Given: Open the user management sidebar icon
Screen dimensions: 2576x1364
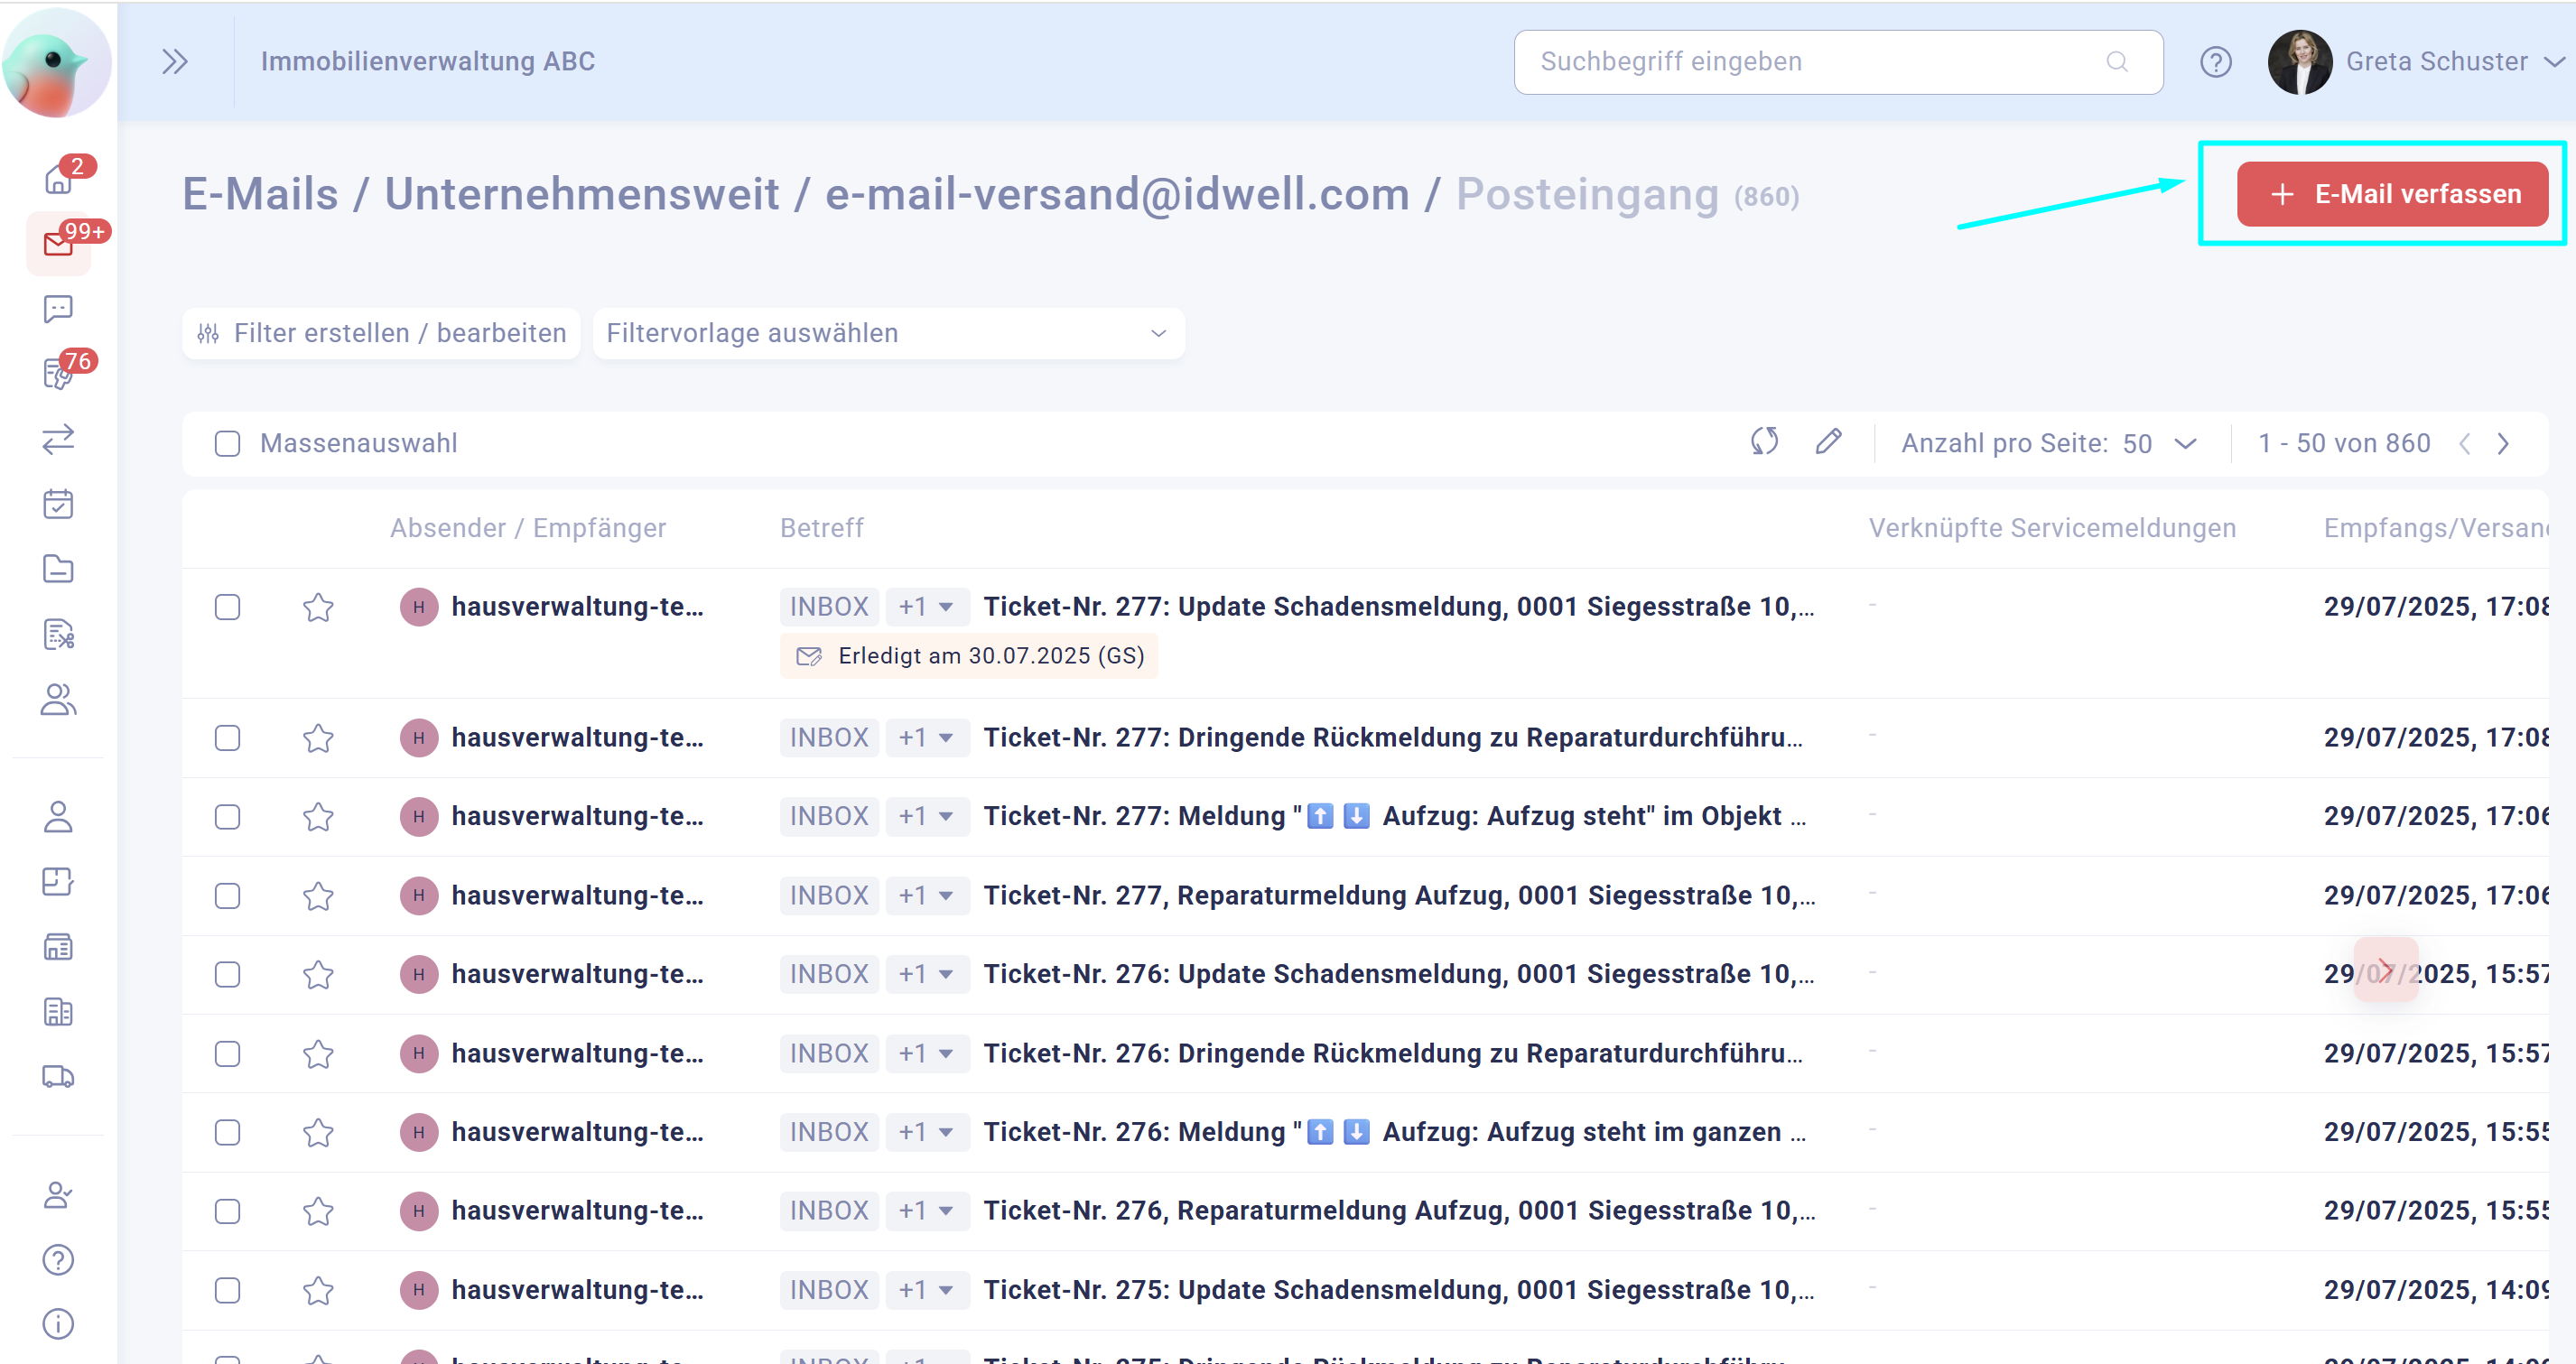Looking at the screenshot, I should click(x=58, y=1195).
